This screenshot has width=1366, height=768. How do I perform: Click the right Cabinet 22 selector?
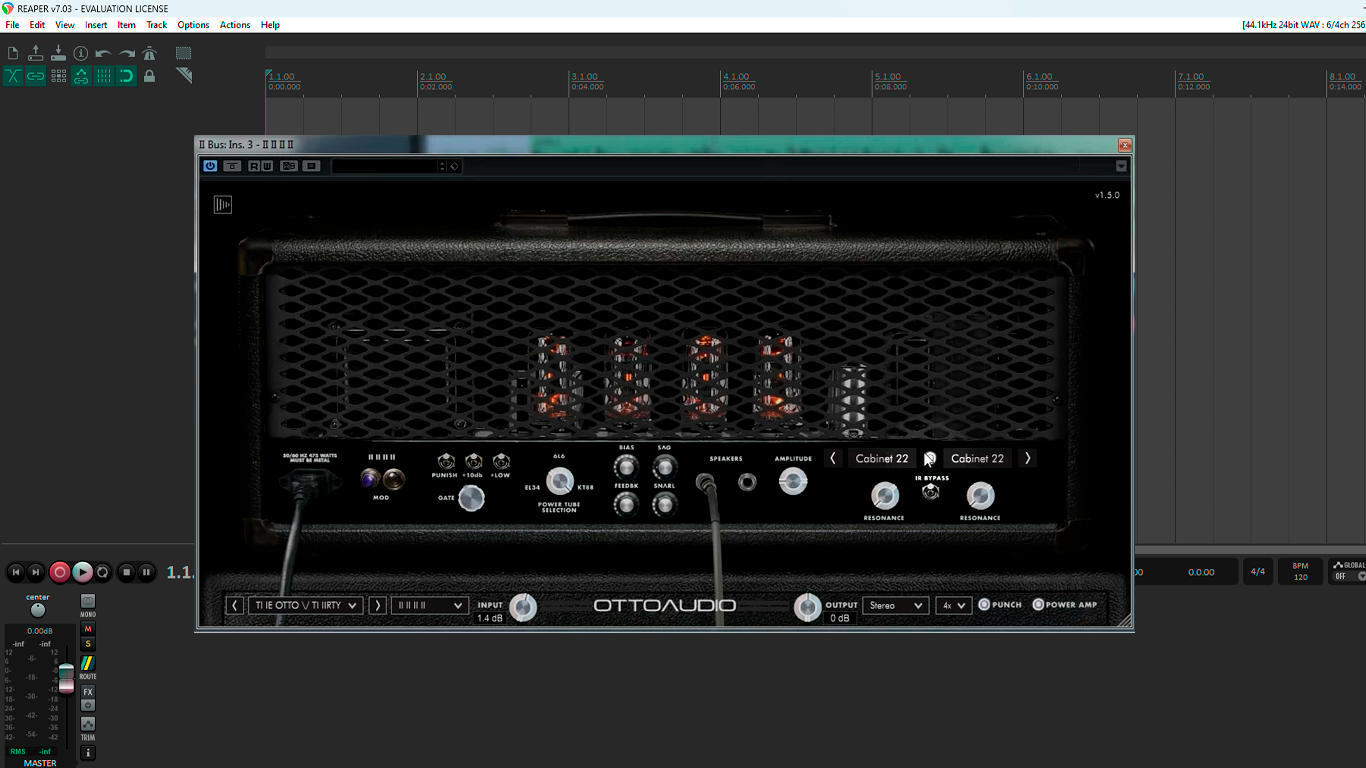pyautogui.click(x=977, y=458)
